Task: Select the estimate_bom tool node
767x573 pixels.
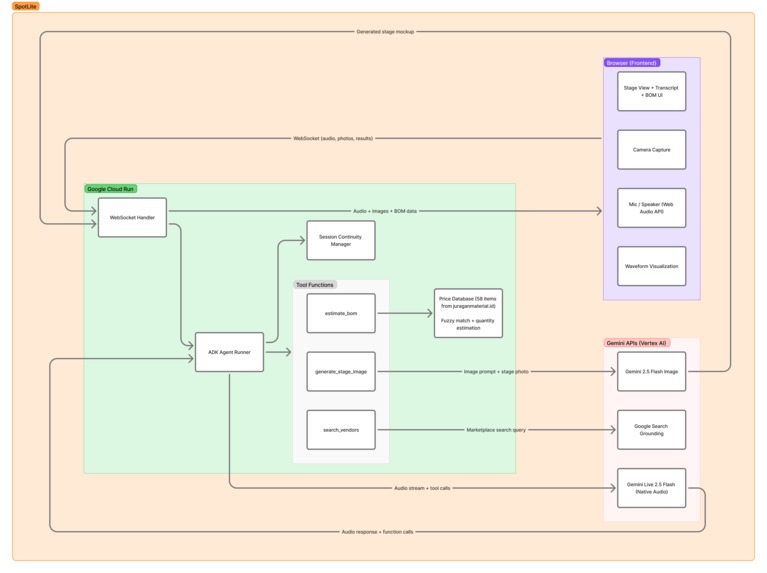Action: pyautogui.click(x=341, y=313)
